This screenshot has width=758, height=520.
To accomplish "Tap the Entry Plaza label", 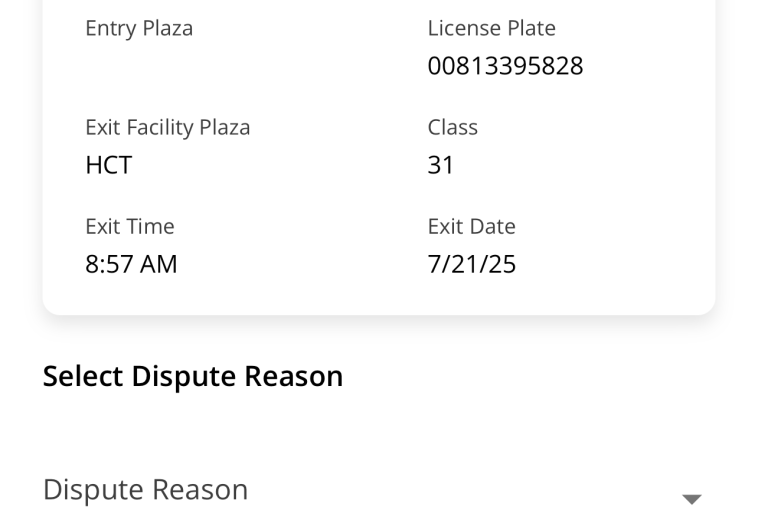I will (139, 28).
